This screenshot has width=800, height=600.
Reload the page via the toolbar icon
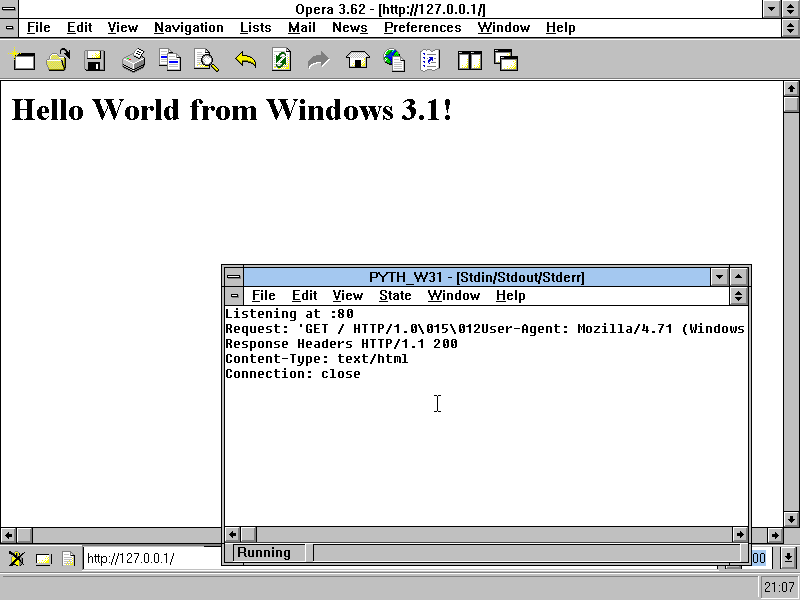(x=282, y=61)
